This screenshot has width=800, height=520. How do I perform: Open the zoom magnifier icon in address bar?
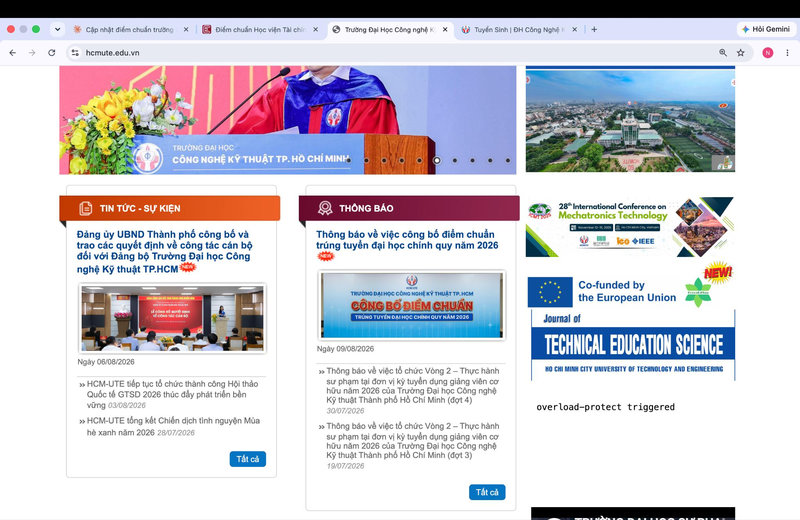[723, 53]
